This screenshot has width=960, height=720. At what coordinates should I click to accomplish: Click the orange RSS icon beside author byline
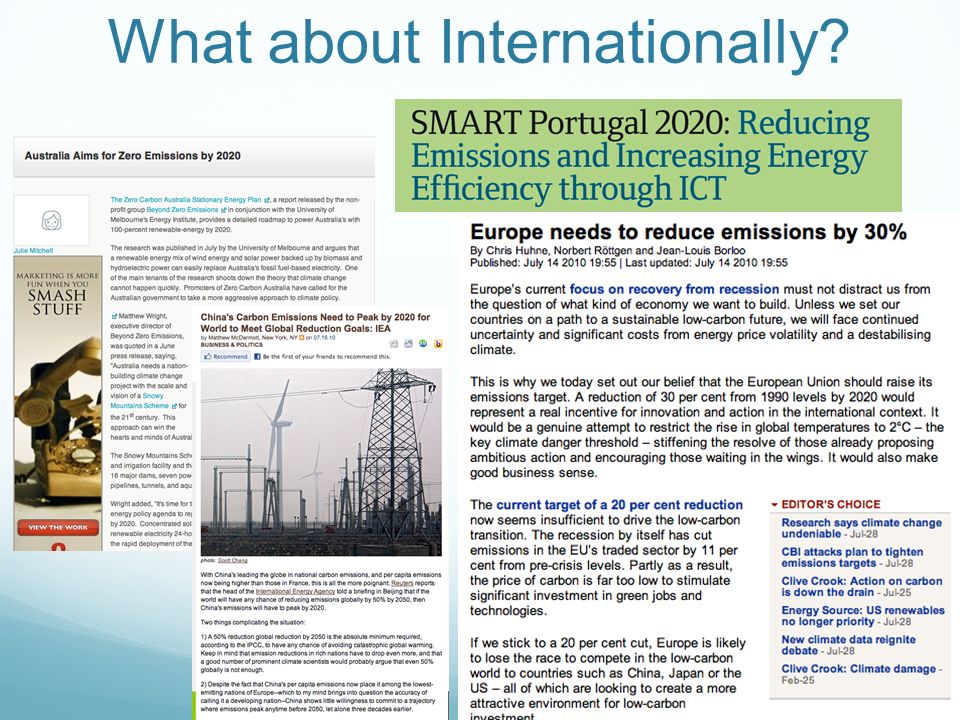302,337
